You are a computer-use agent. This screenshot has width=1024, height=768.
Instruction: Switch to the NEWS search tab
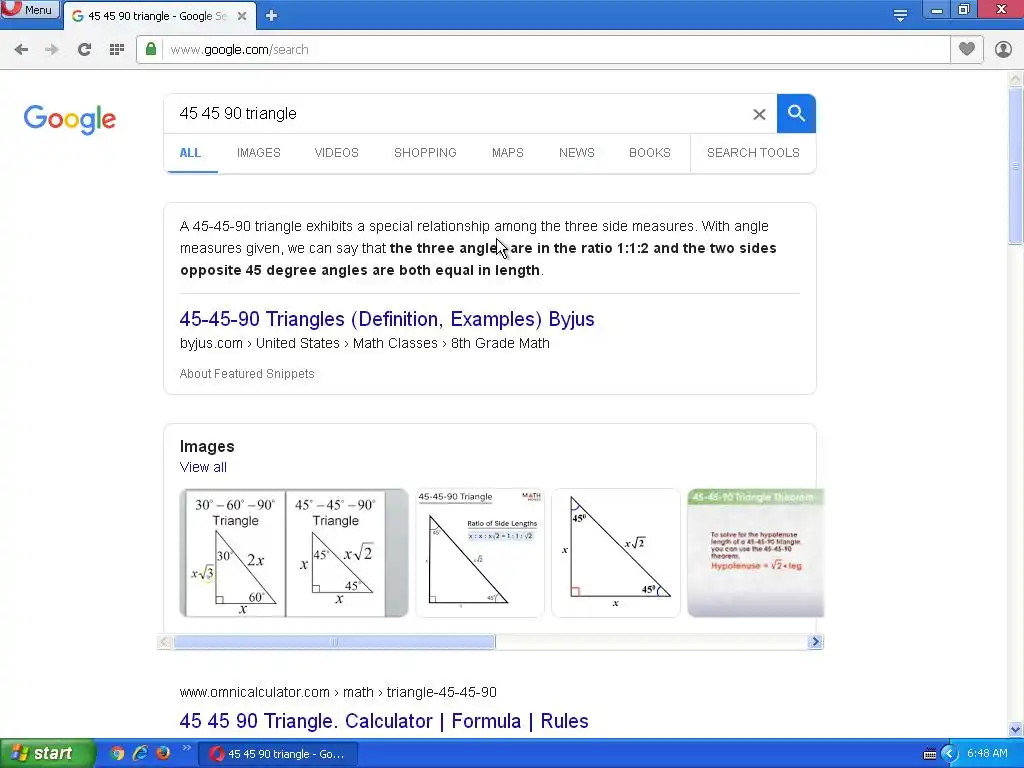(577, 153)
